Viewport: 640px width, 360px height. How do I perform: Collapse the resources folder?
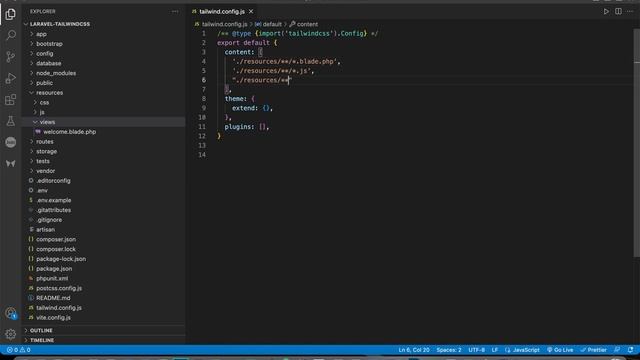[49, 93]
